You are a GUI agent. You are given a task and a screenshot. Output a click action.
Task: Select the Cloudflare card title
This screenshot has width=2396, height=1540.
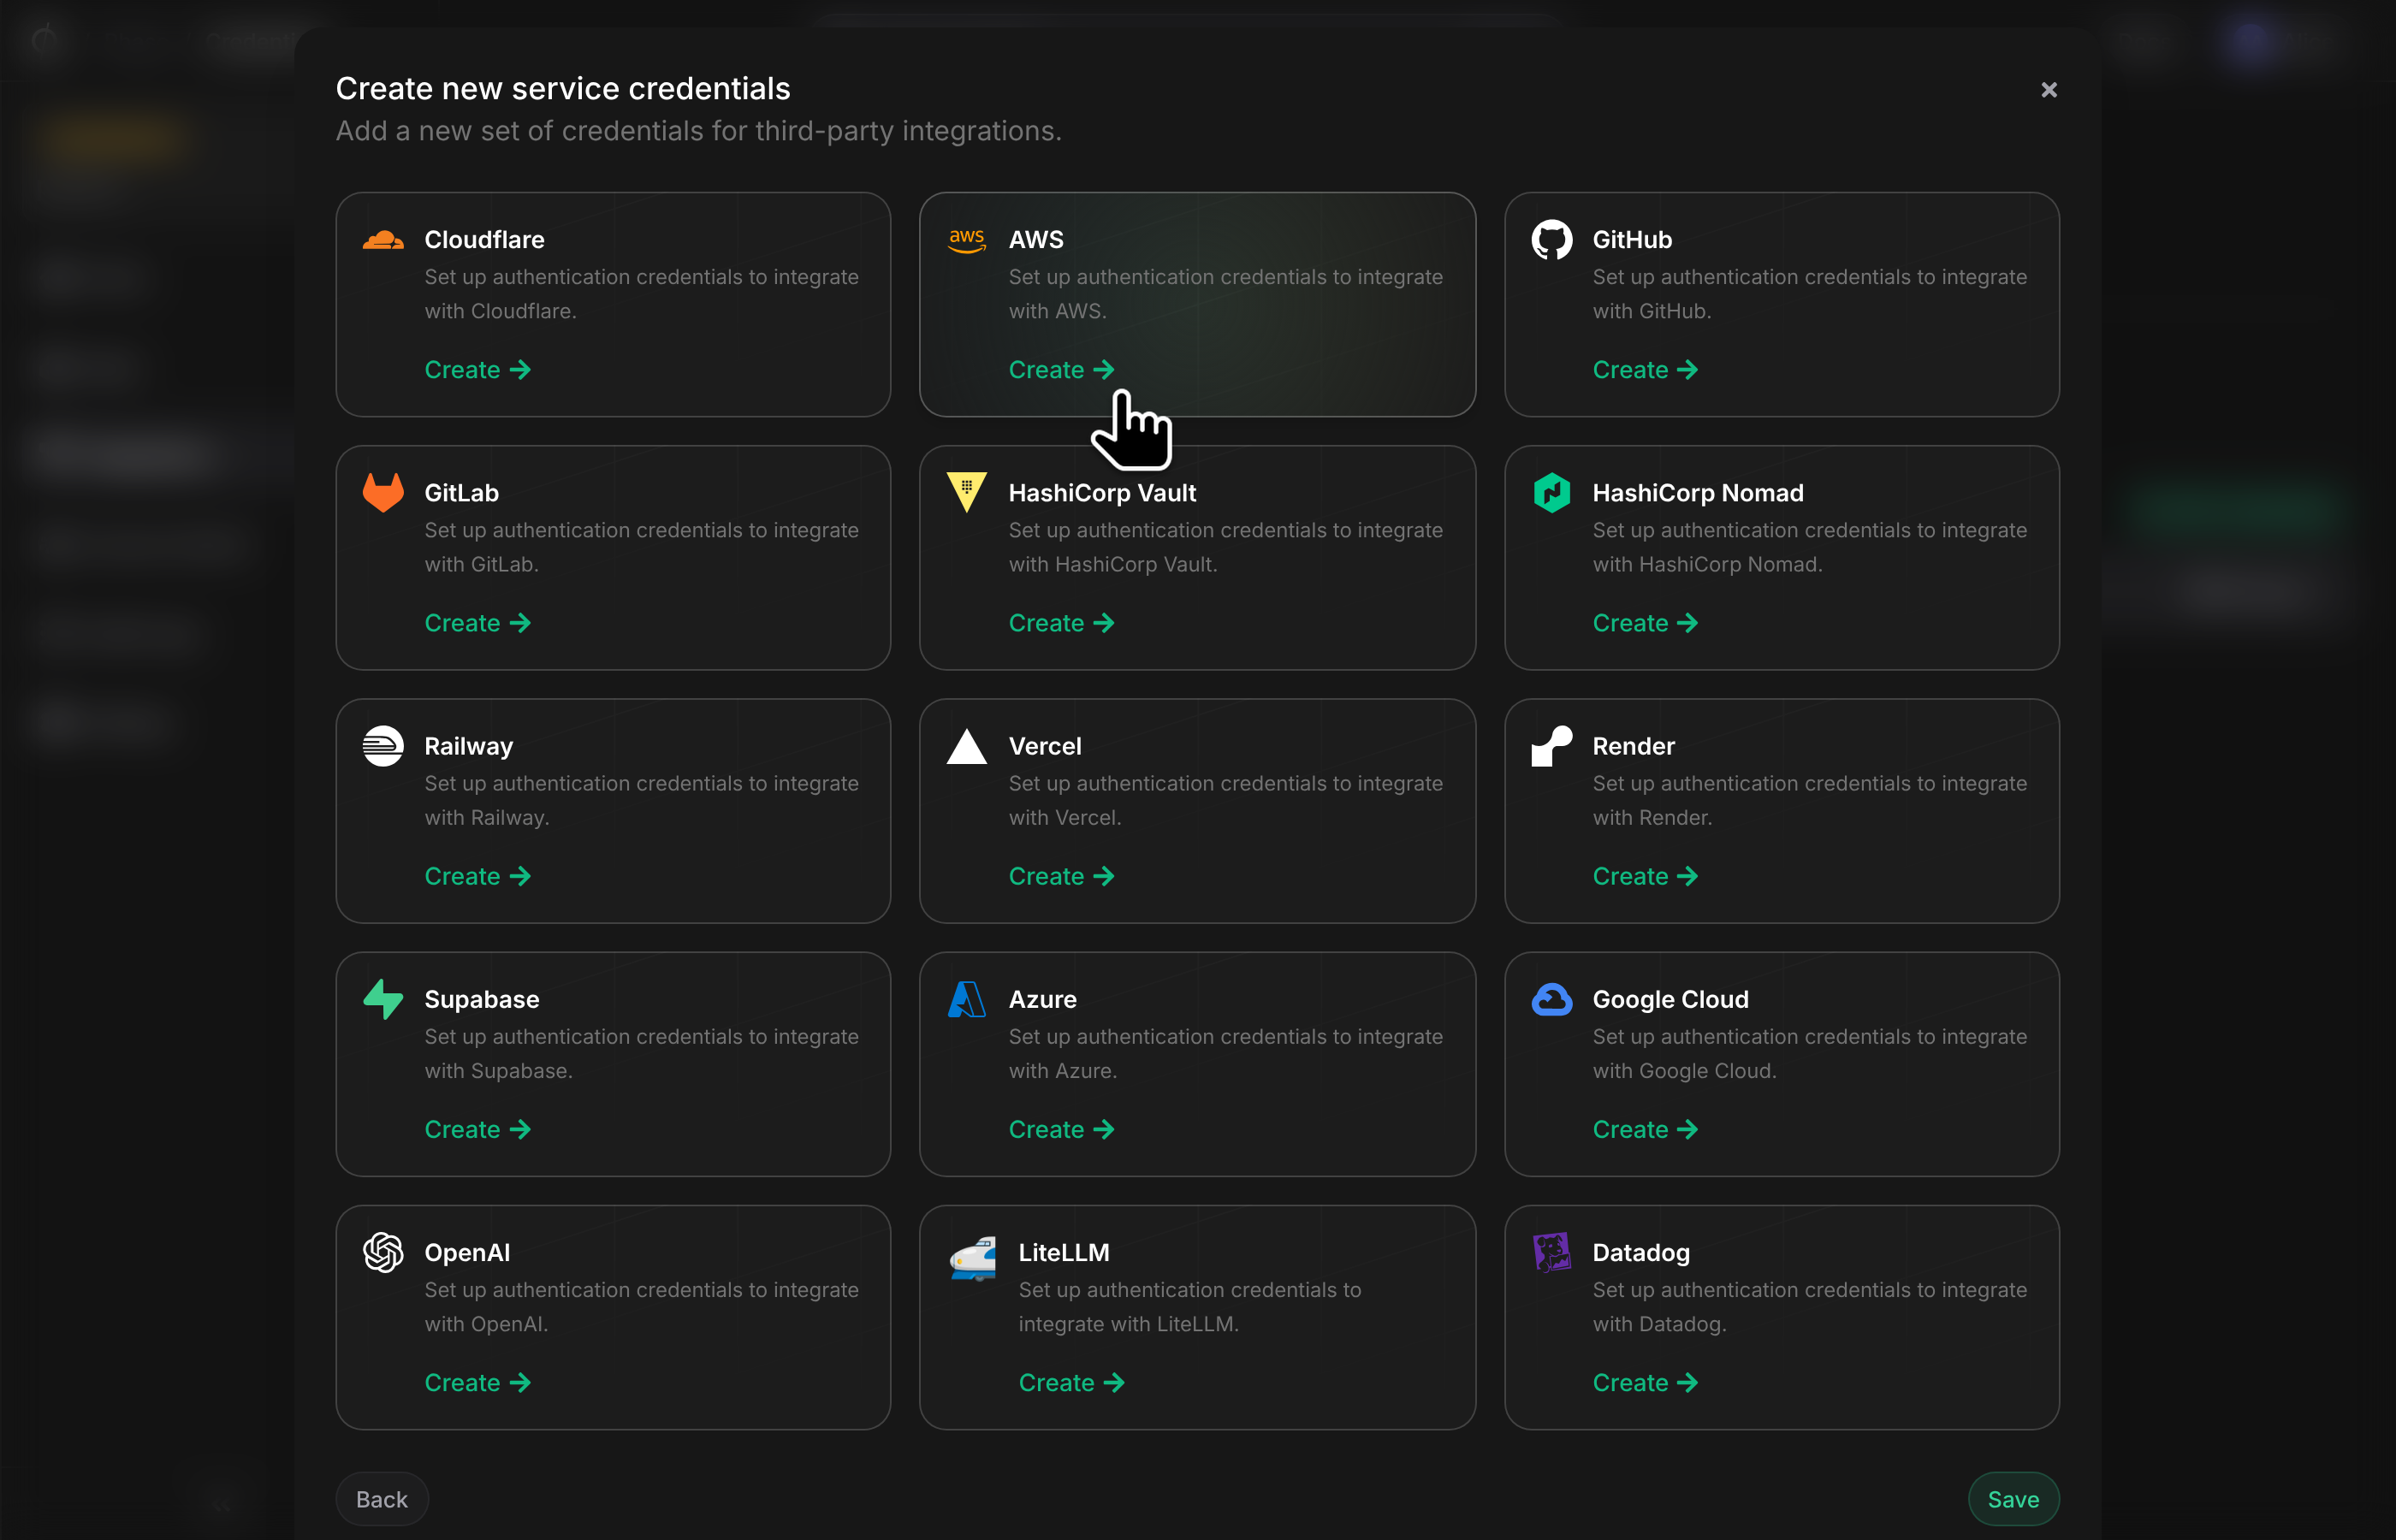tap(484, 240)
